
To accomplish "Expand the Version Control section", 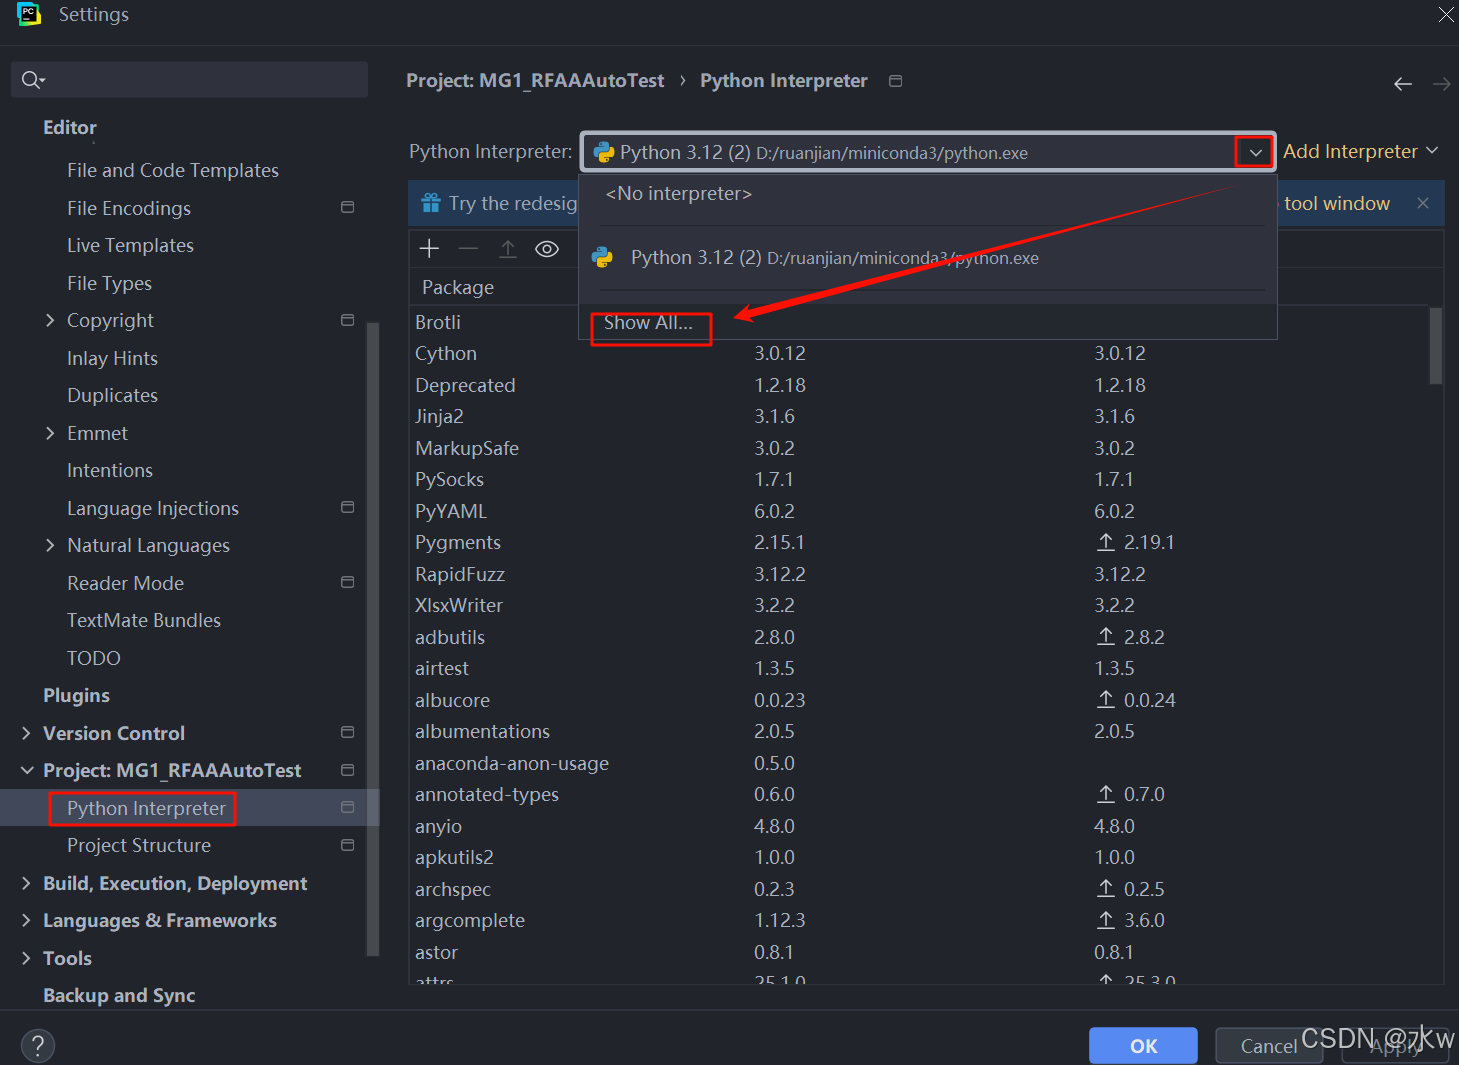I will pos(26,733).
